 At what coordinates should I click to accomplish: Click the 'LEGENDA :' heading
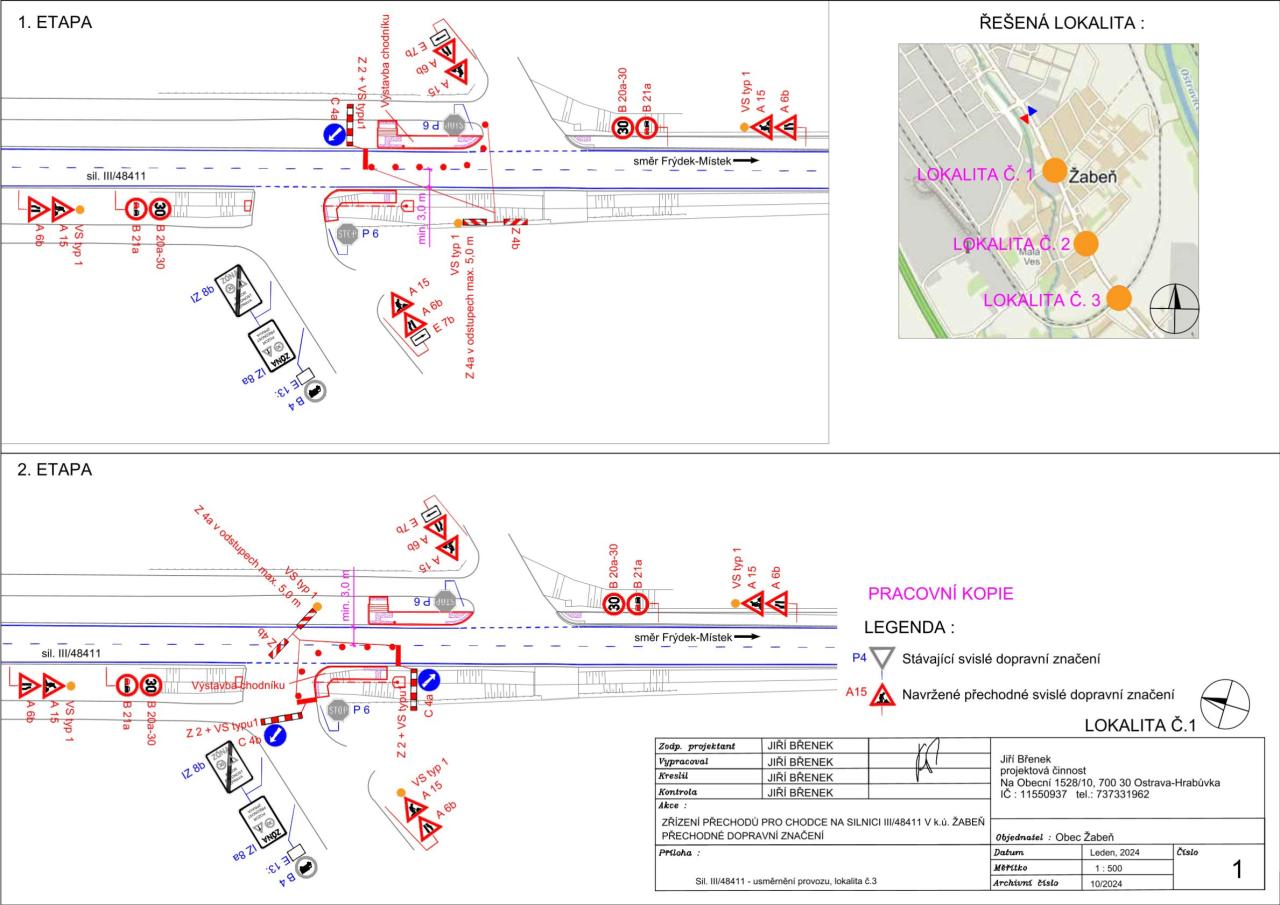pyautogui.click(x=909, y=628)
